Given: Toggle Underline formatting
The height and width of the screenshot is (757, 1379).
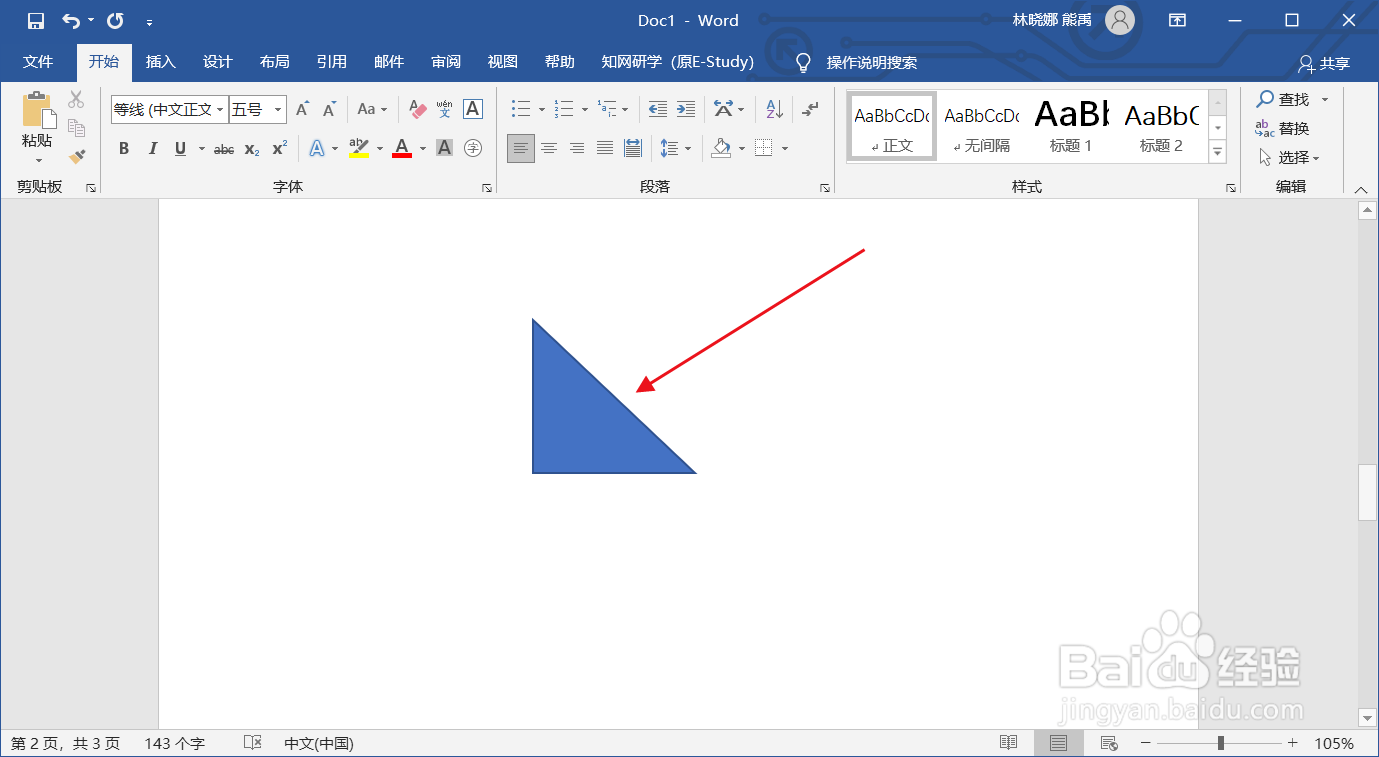Looking at the screenshot, I should 180,149.
